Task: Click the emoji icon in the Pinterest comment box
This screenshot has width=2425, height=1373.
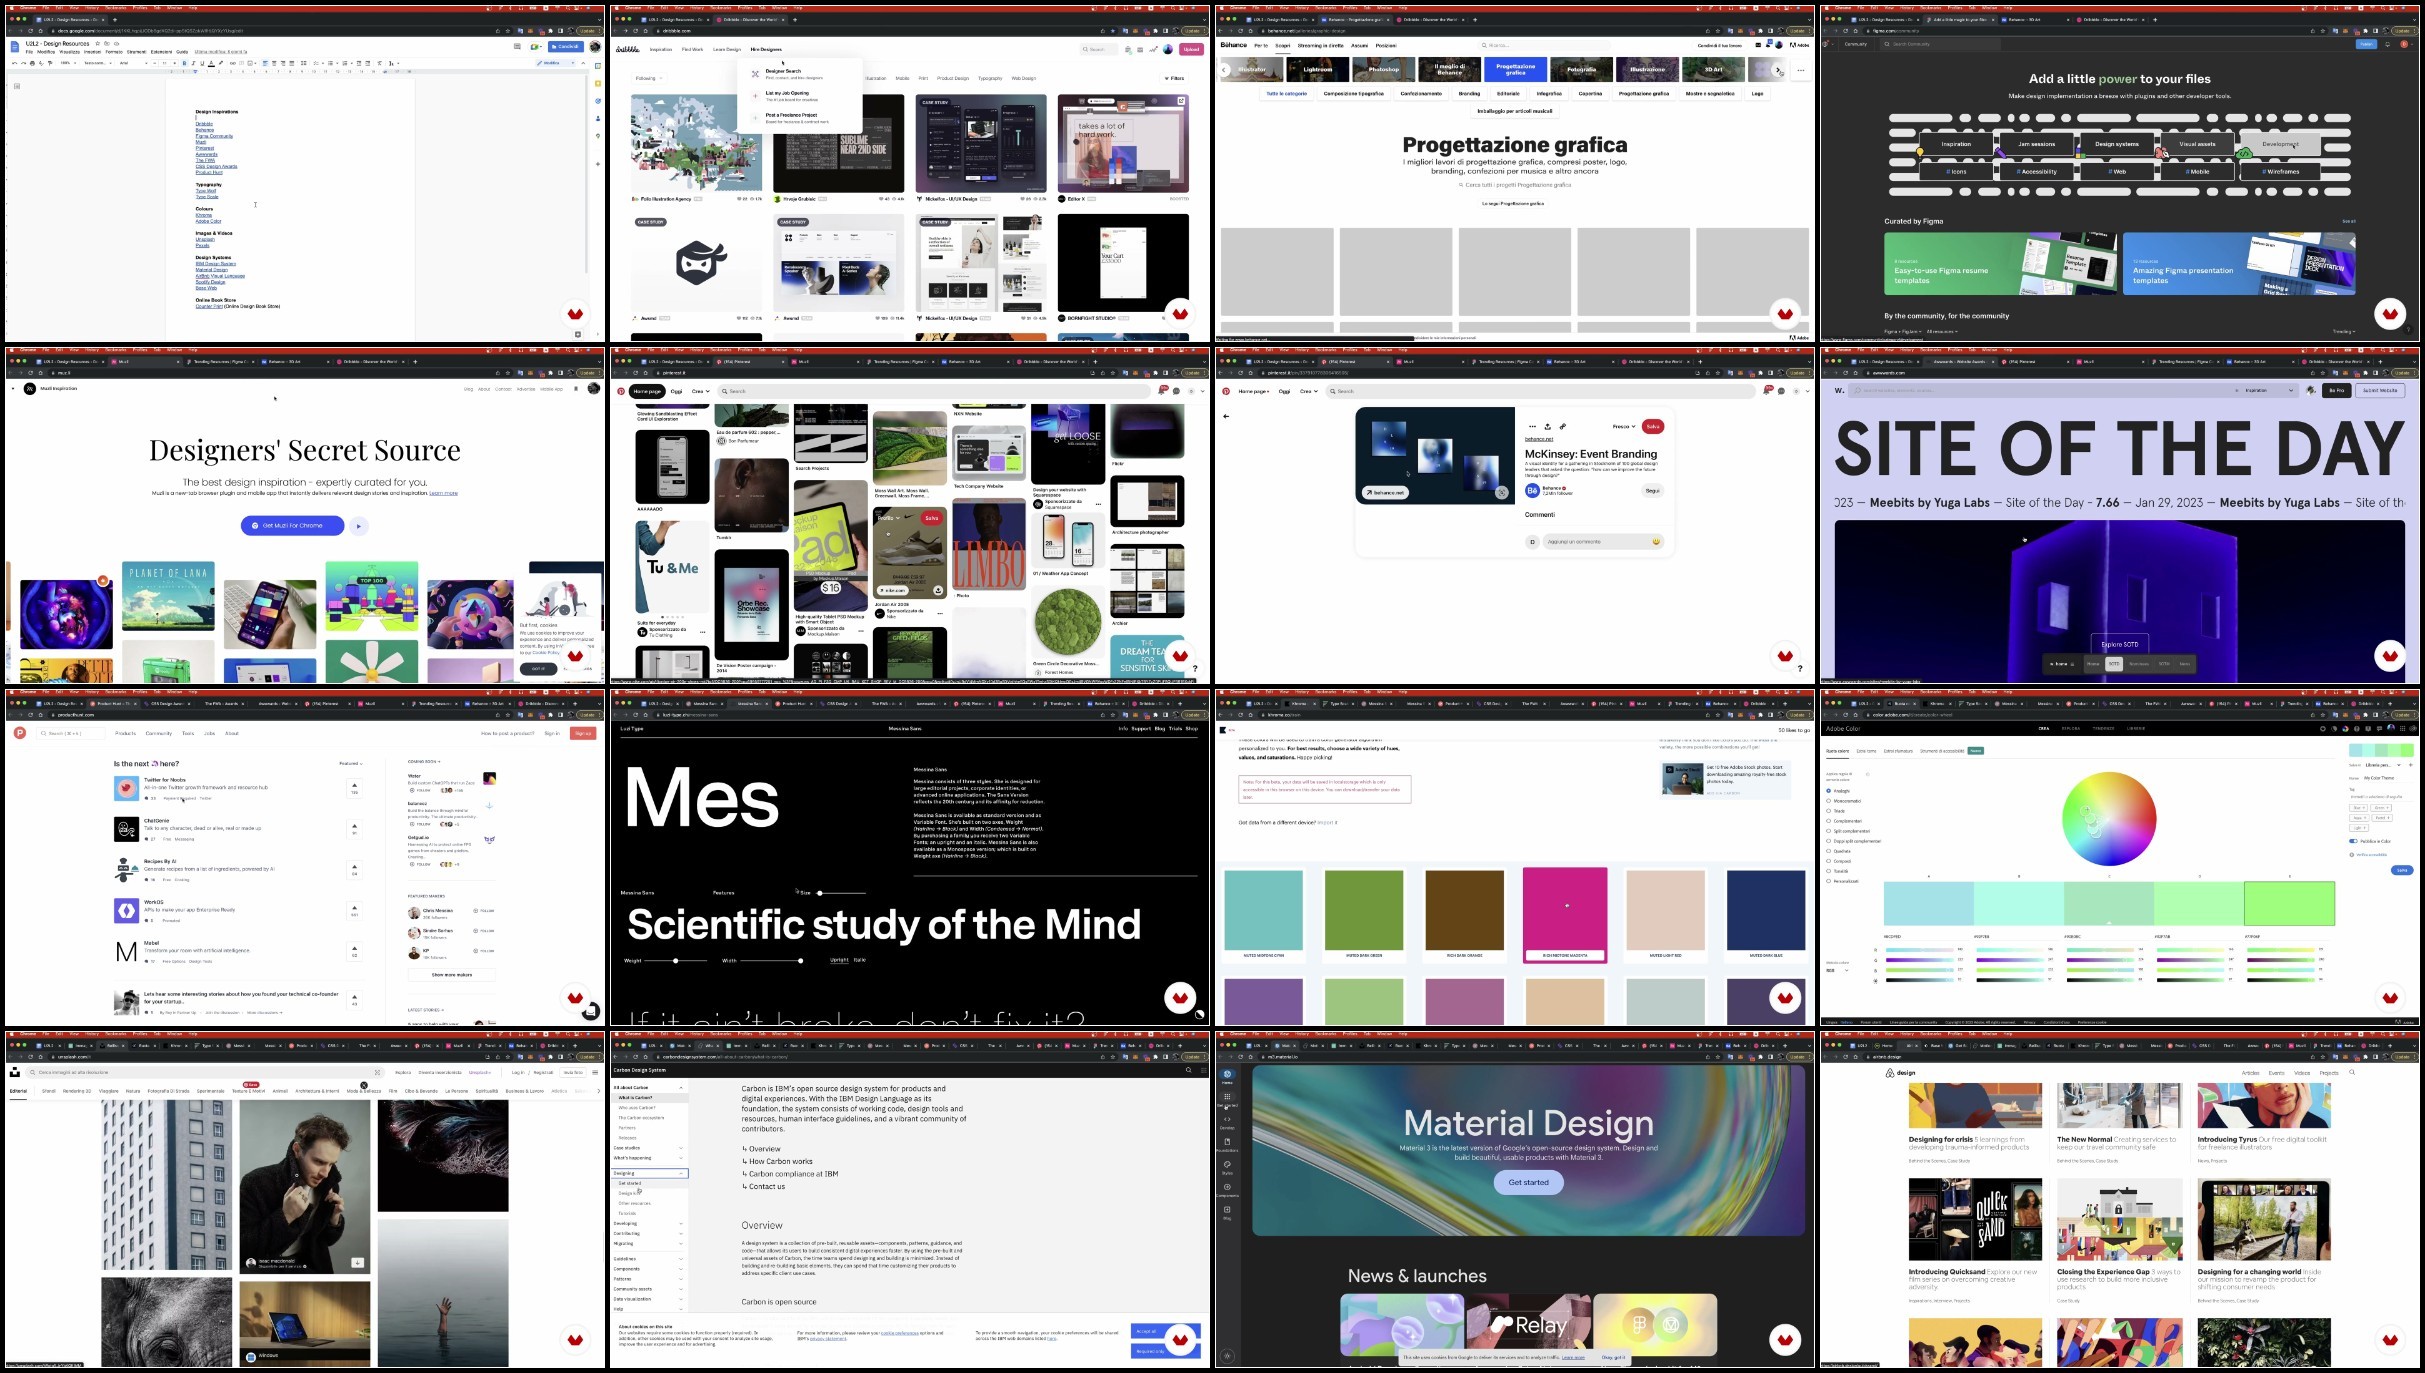Action: click(x=1656, y=542)
